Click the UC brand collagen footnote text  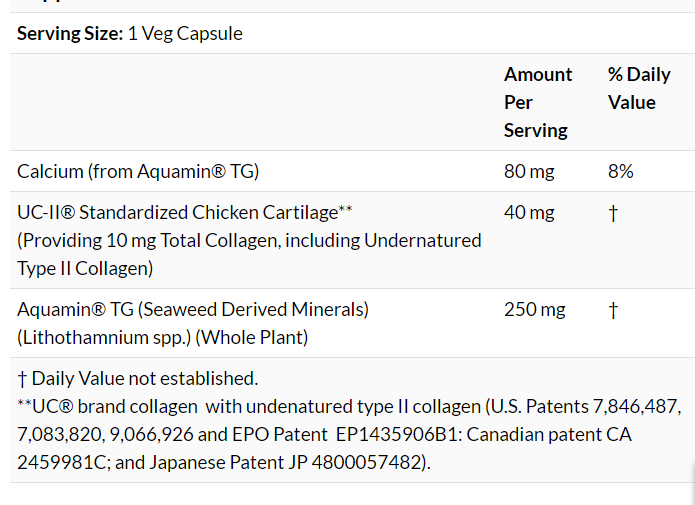pyautogui.click(x=250, y=407)
